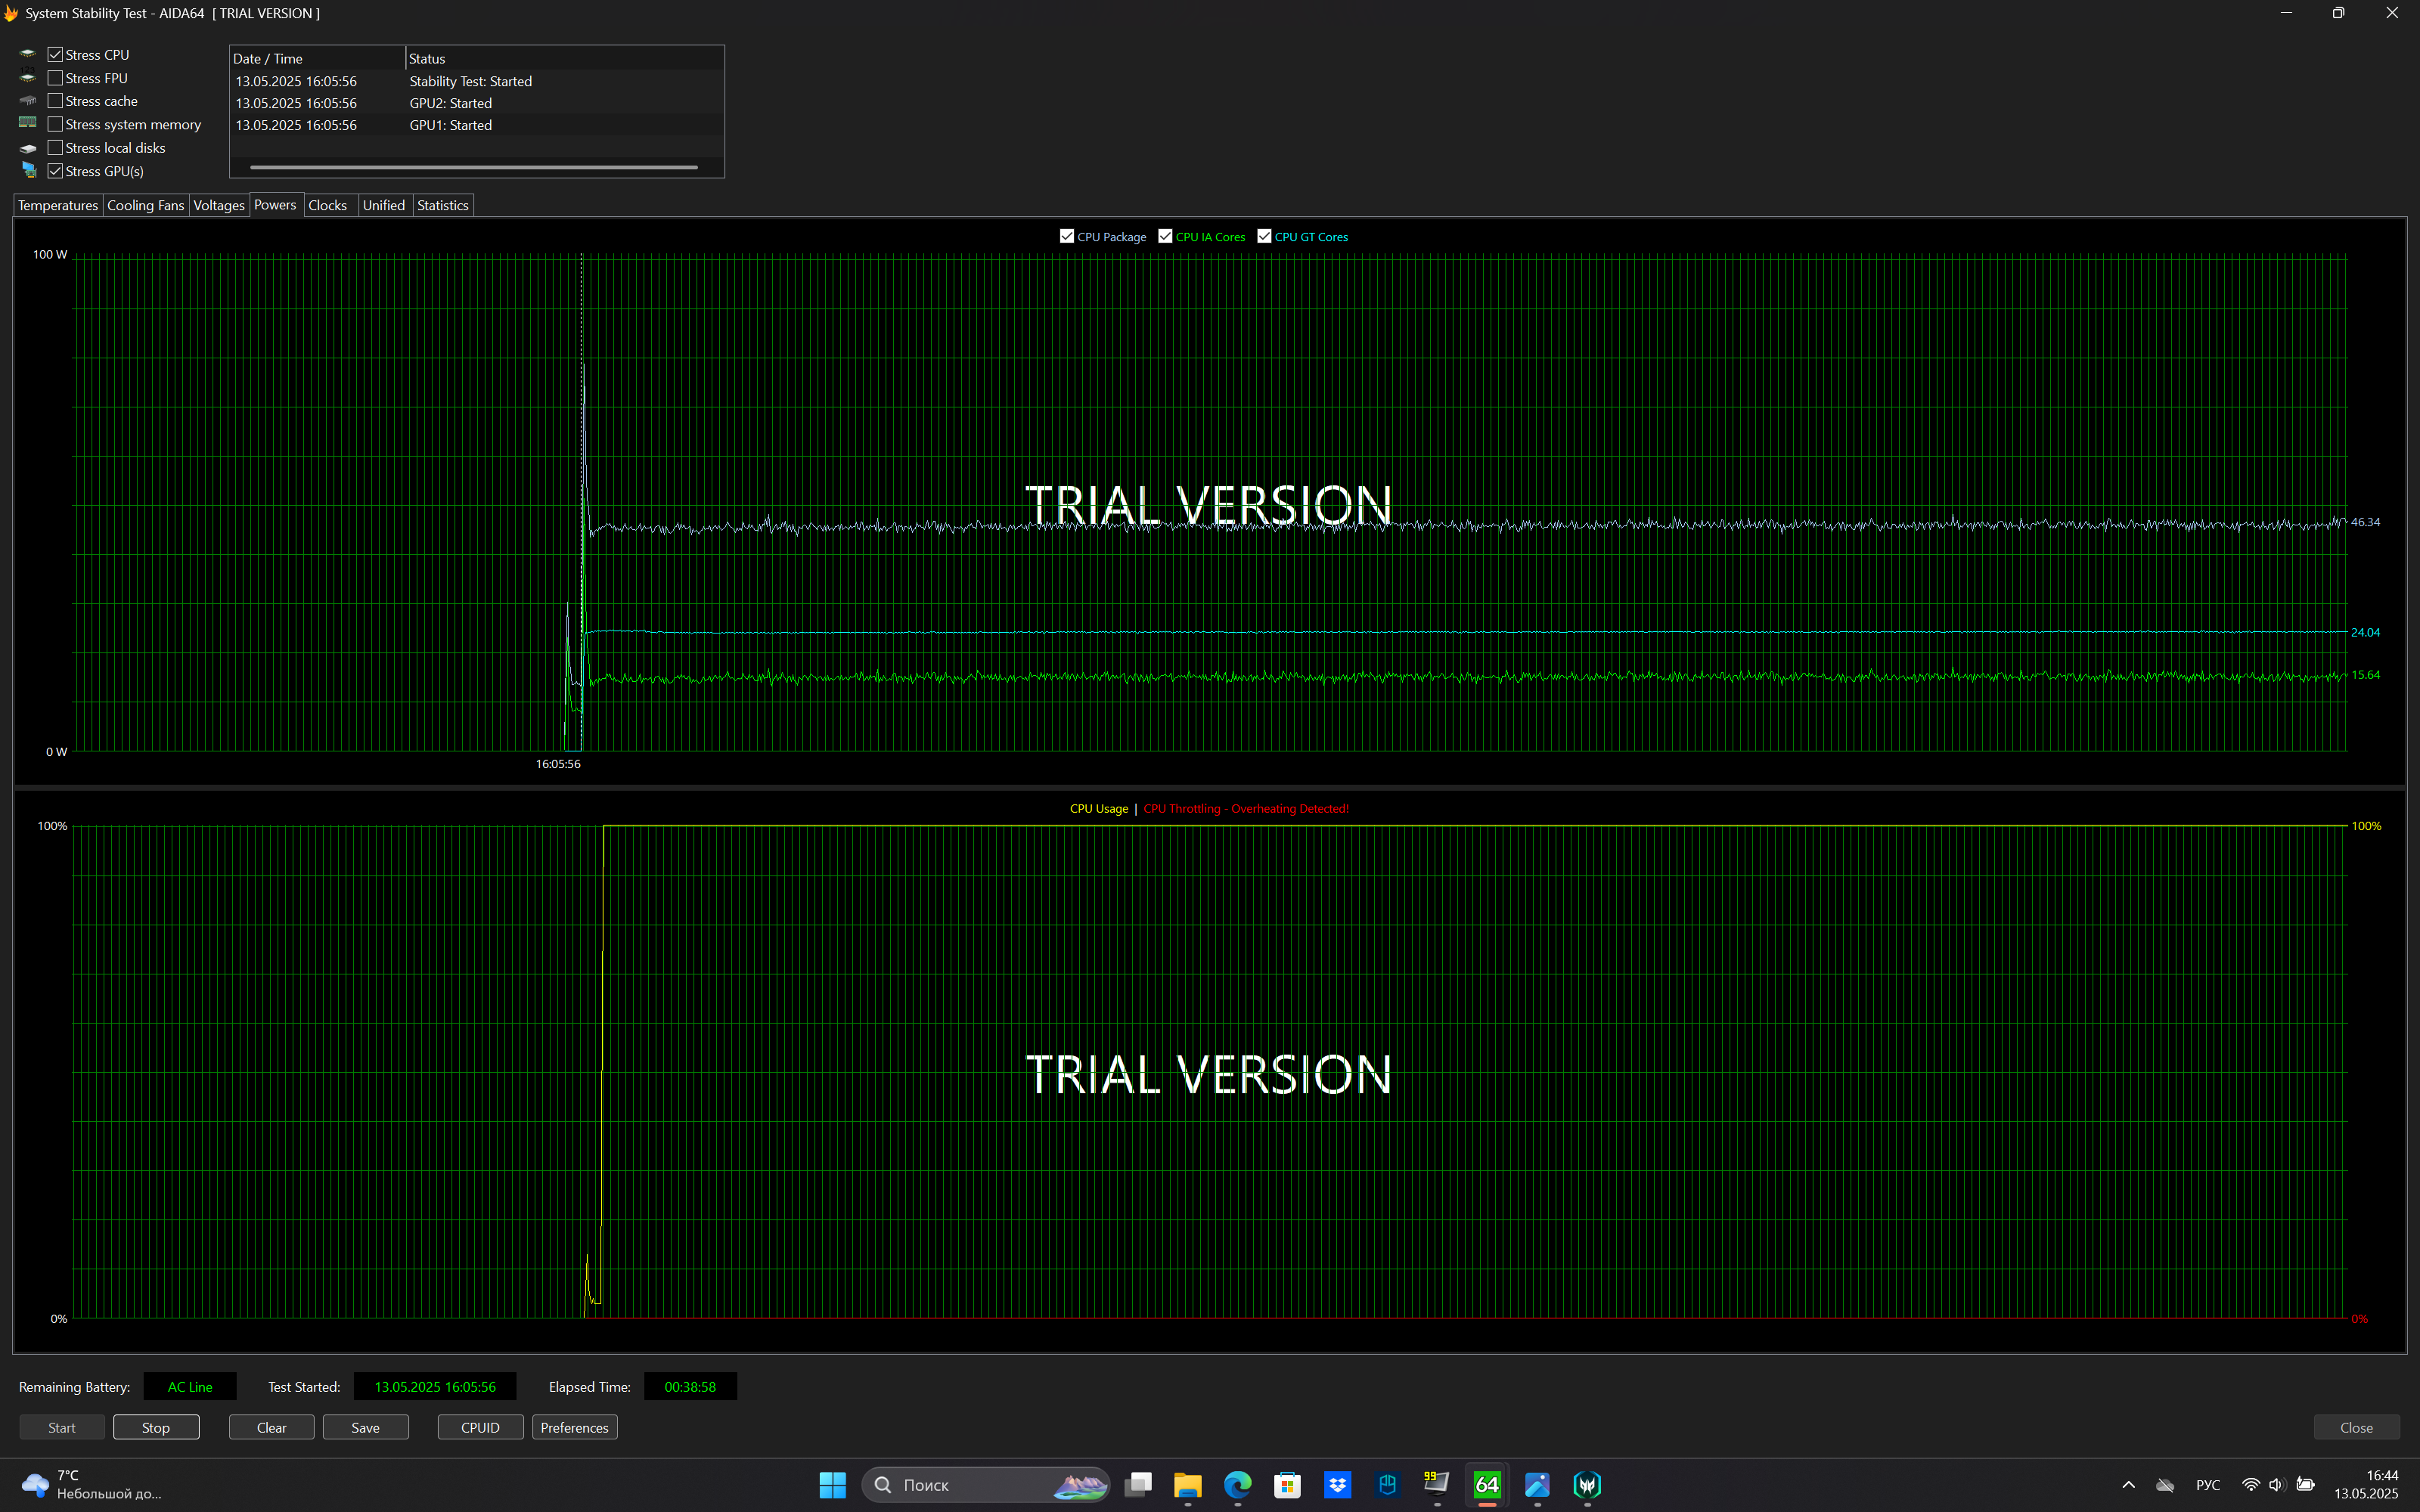The height and width of the screenshot is (1512, 2420).
Task: Open Dropbox from taskbar
Action: pos(1337,1485)
